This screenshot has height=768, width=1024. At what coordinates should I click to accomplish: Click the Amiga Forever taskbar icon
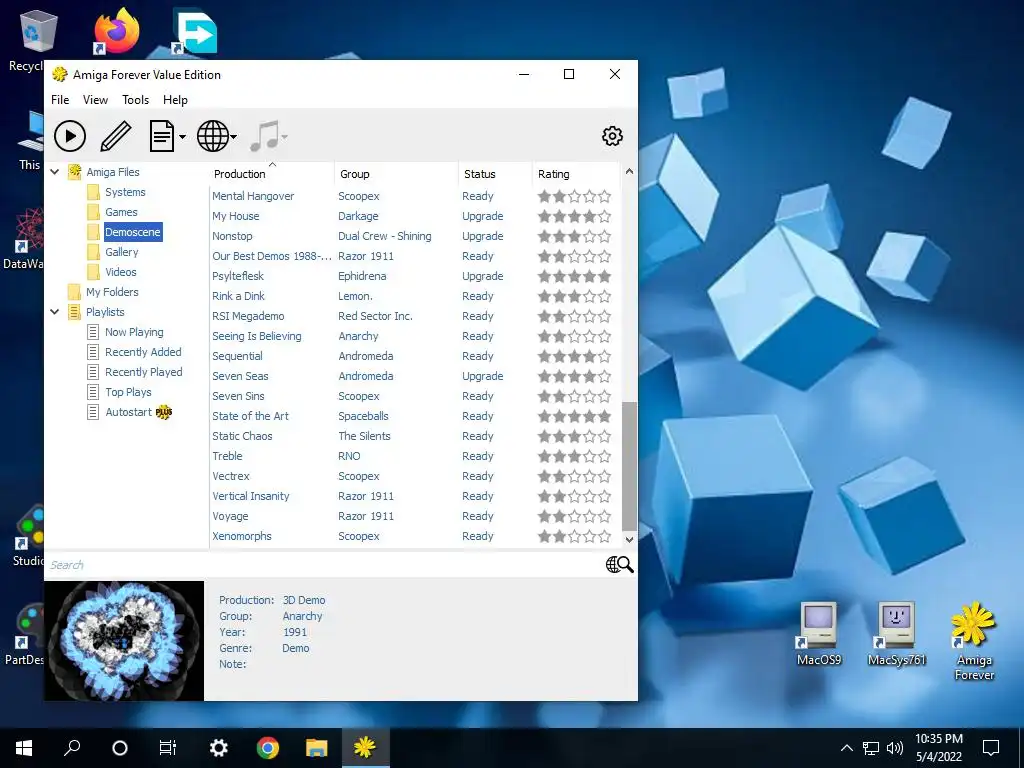(365, 748)
